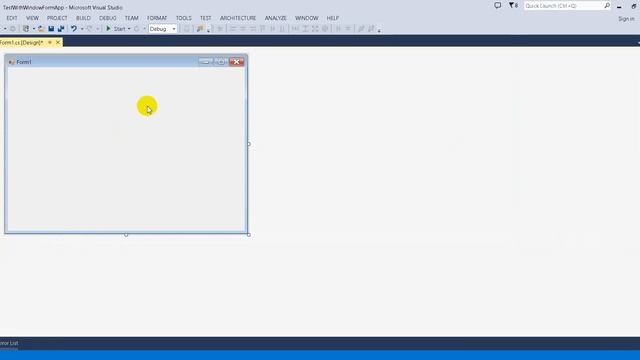640x360 pixels.
Task: Open the PROJECT menu
Action: click(x=57, y=18)
